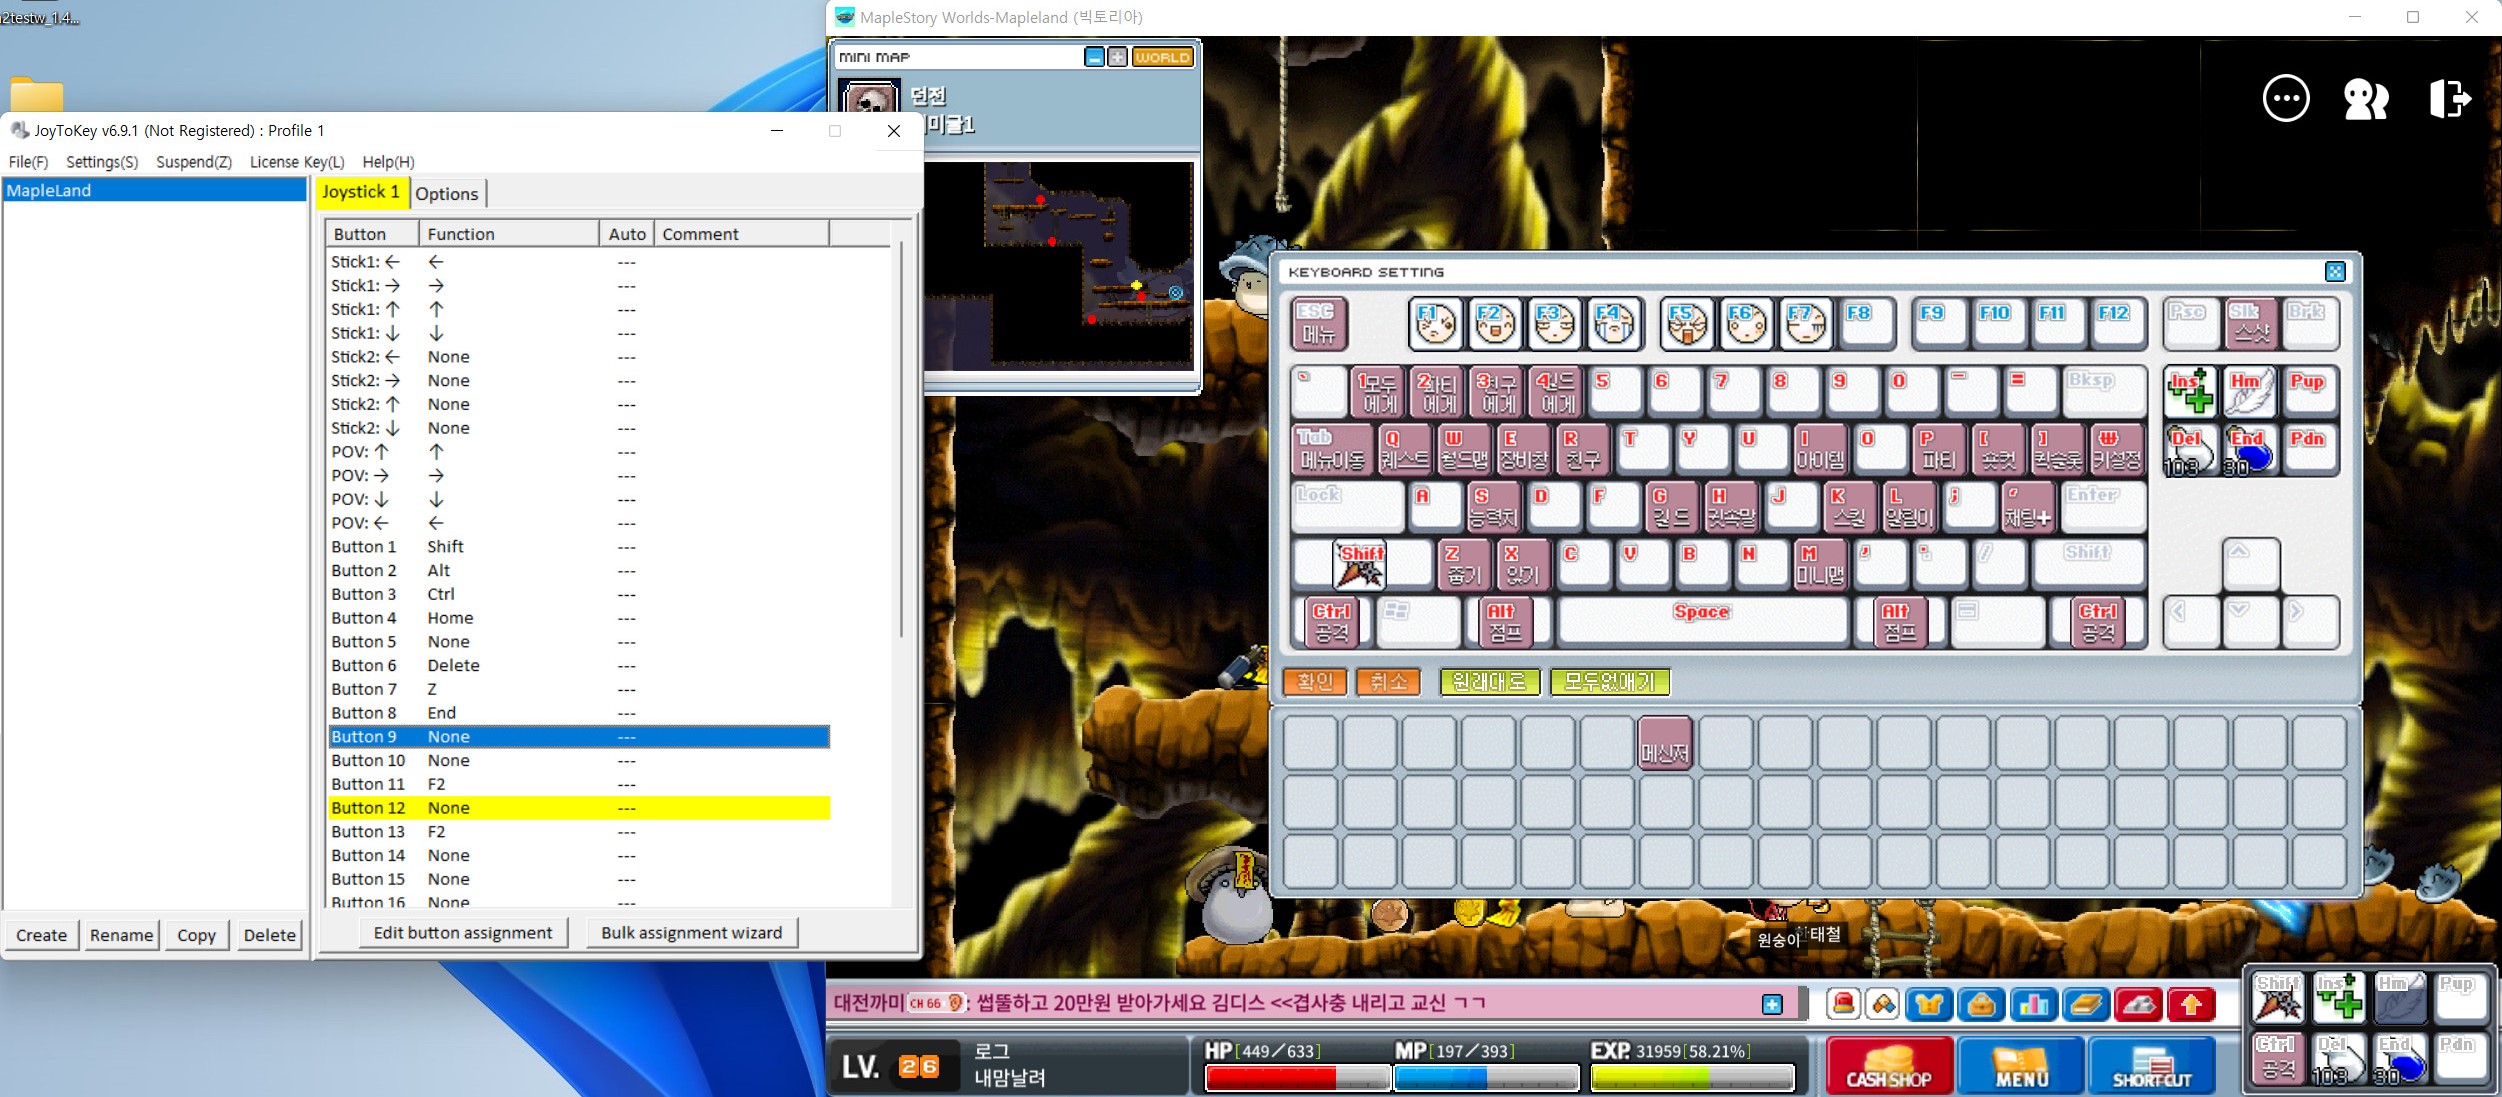
Task: Click the orange 확인 confirm button
Action: (1315, 682)
